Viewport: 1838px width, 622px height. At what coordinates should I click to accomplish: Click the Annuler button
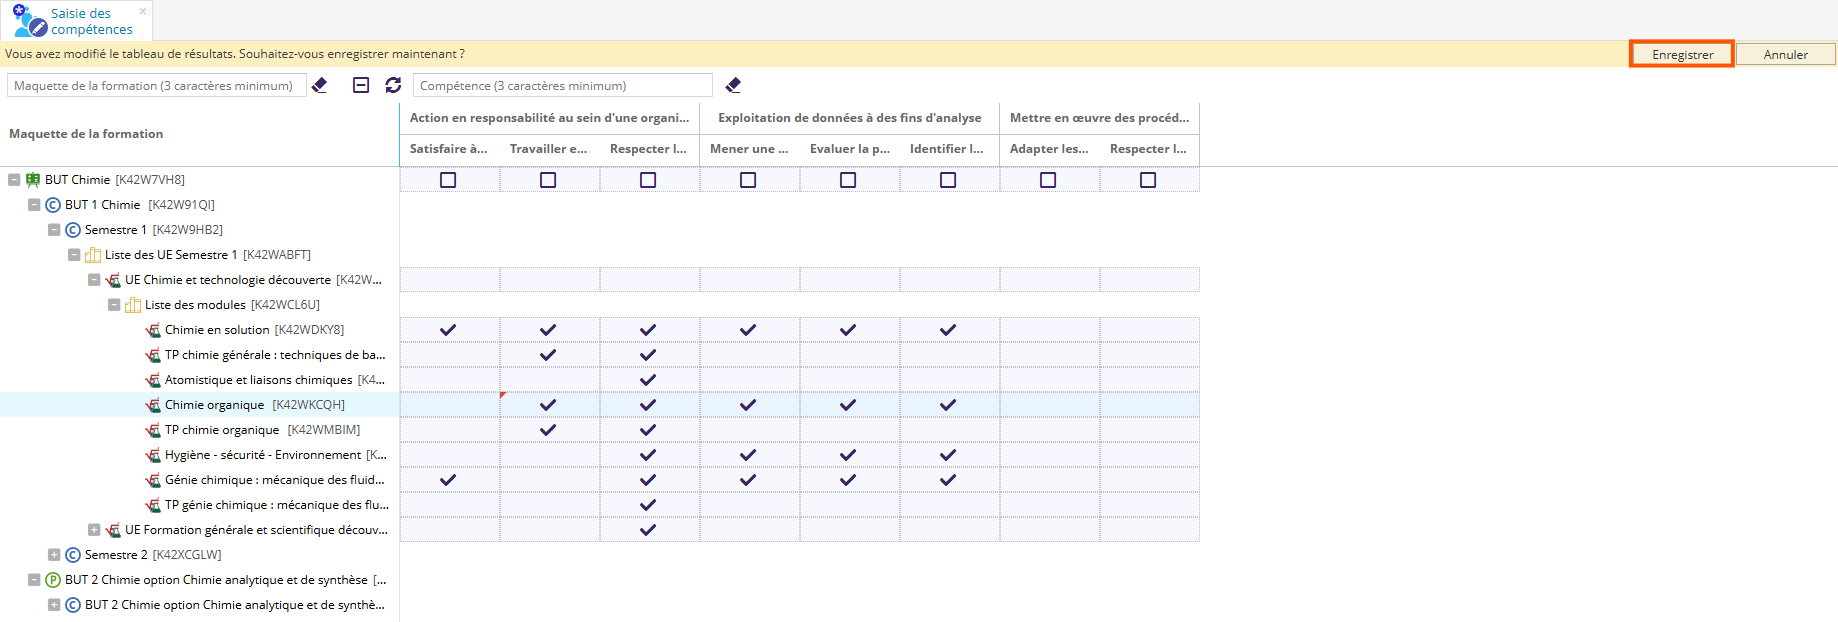[x=1785, y=55]
